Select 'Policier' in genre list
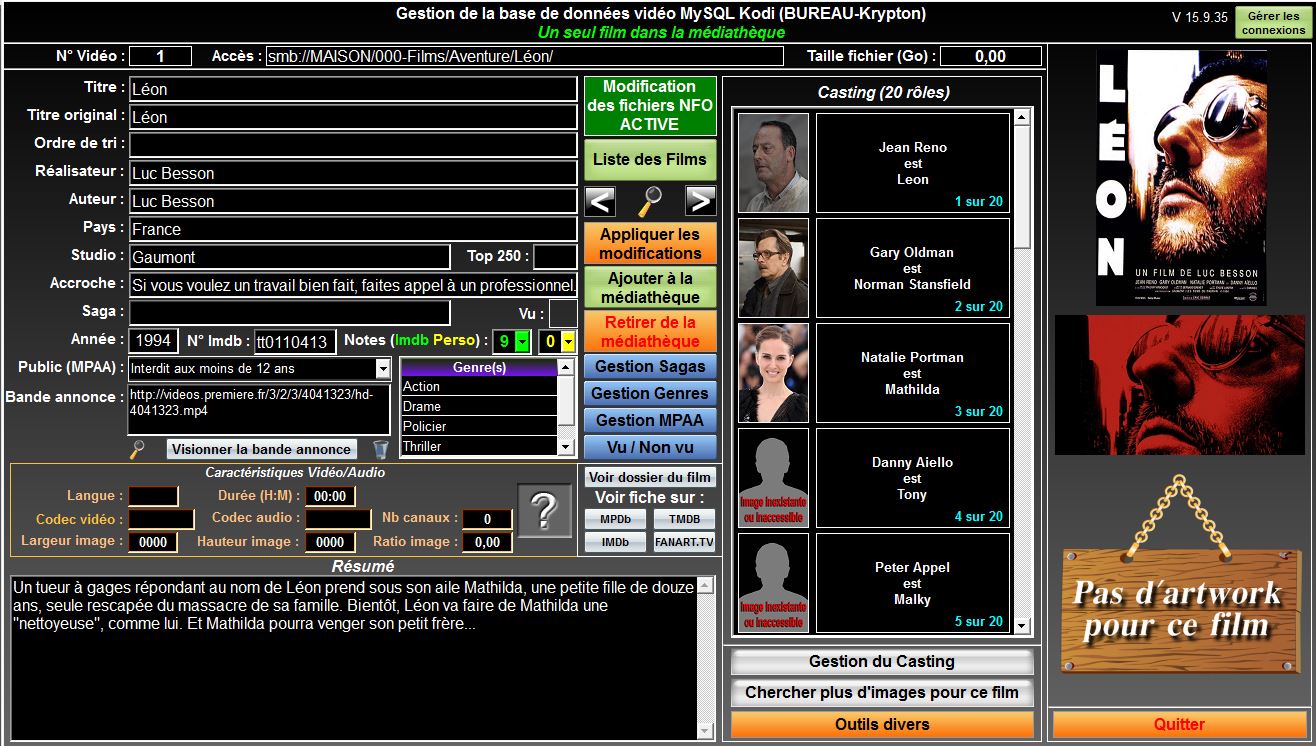 pos(479,426)
